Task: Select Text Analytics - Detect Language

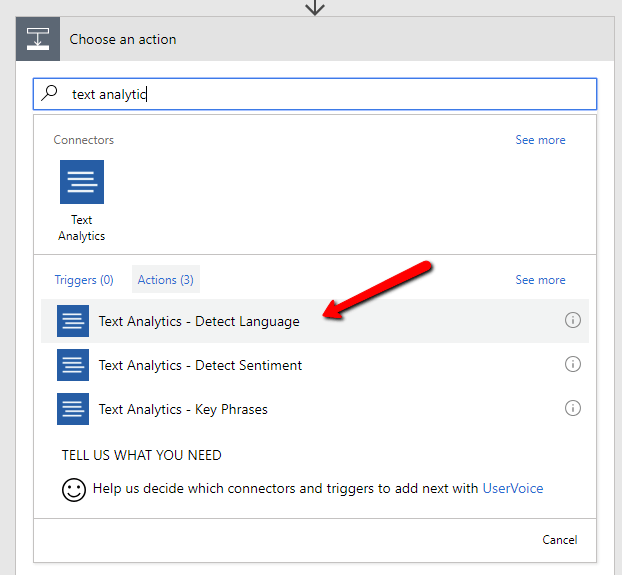Action: coord(199,321)
